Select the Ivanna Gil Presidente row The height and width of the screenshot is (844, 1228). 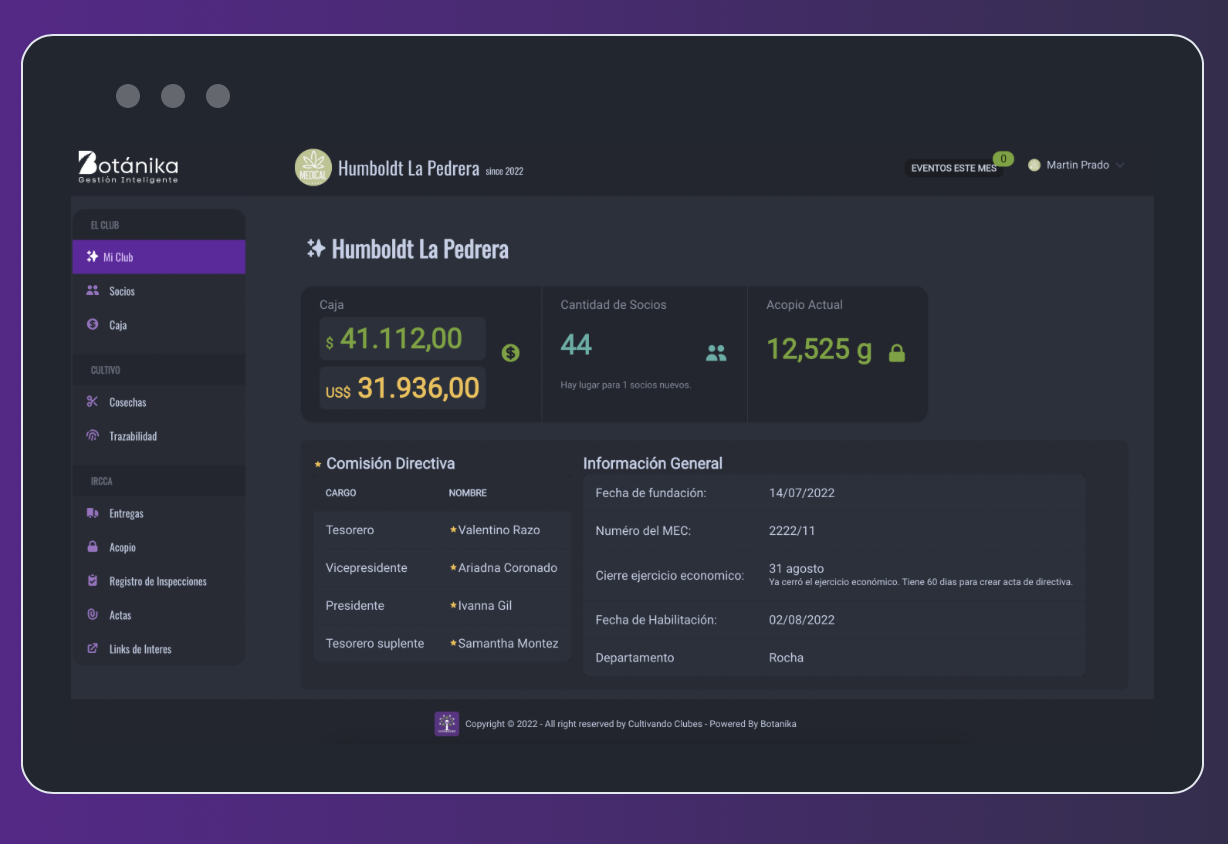pos(441,606)
